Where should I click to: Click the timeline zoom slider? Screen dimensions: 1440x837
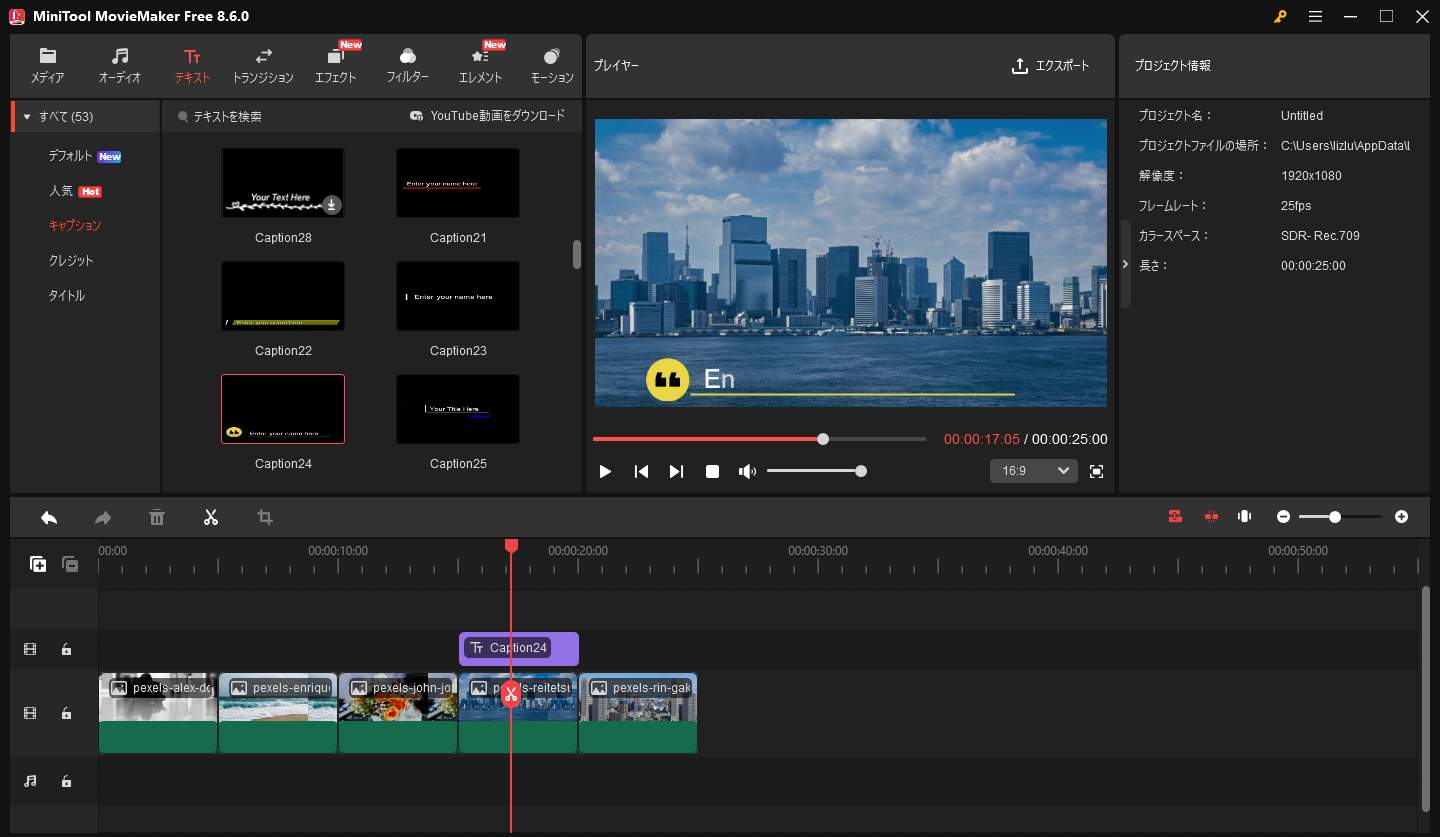pyautogui.click(x=1335, y=517)
